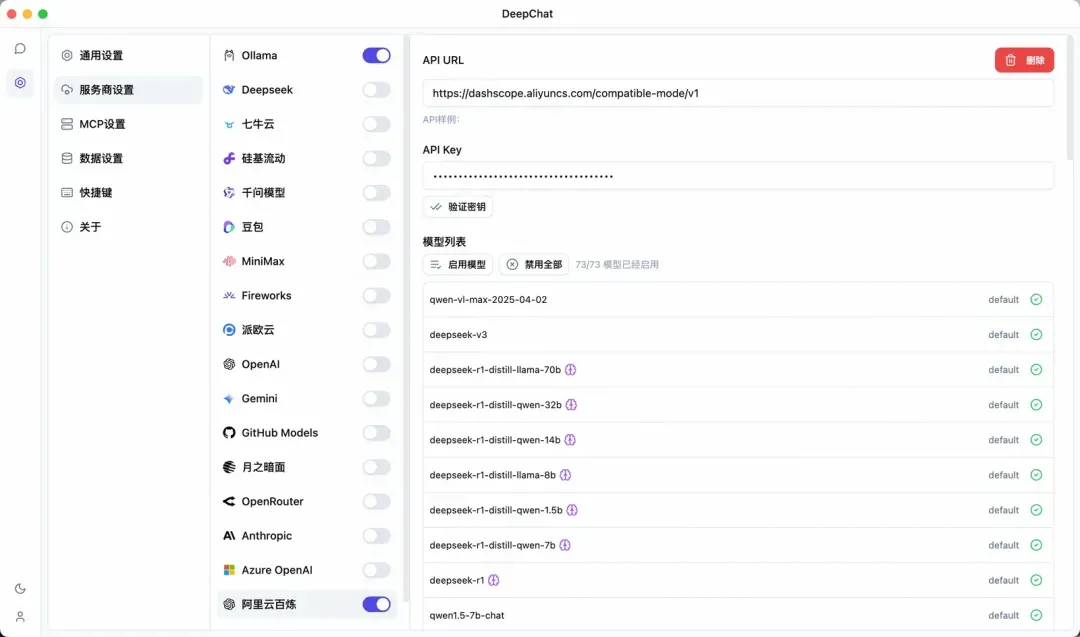Open the settings icon in left rail
Screen dimensions: 1080x637
20,83
